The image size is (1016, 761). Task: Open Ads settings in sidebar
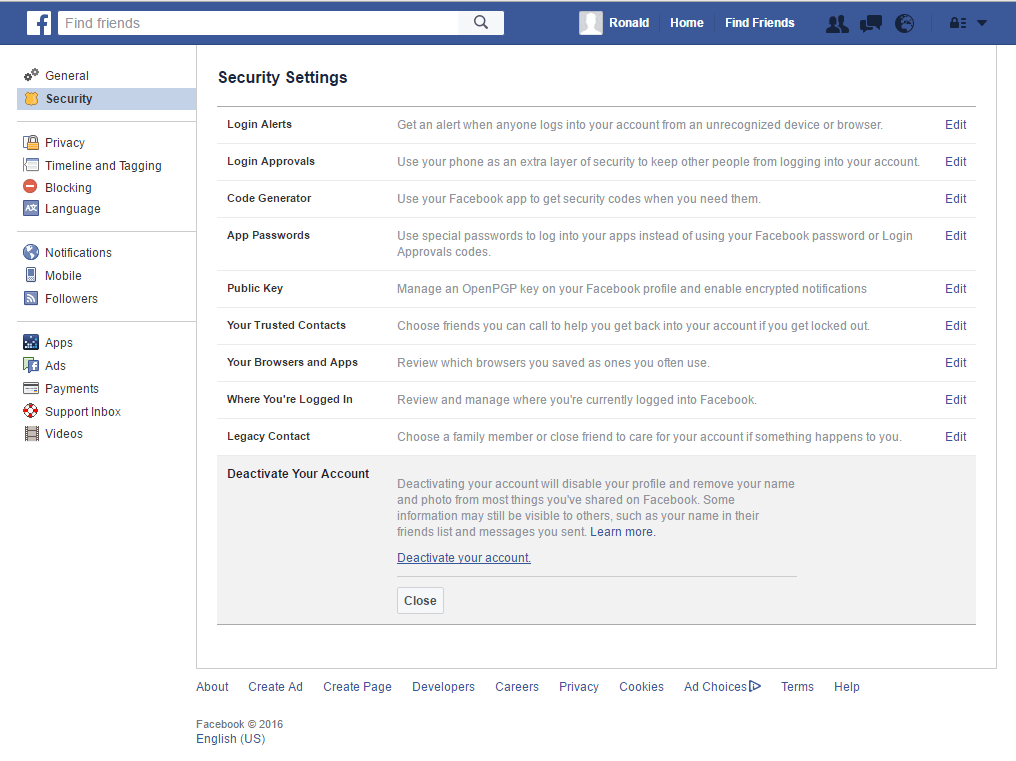(x=55, y=366)
